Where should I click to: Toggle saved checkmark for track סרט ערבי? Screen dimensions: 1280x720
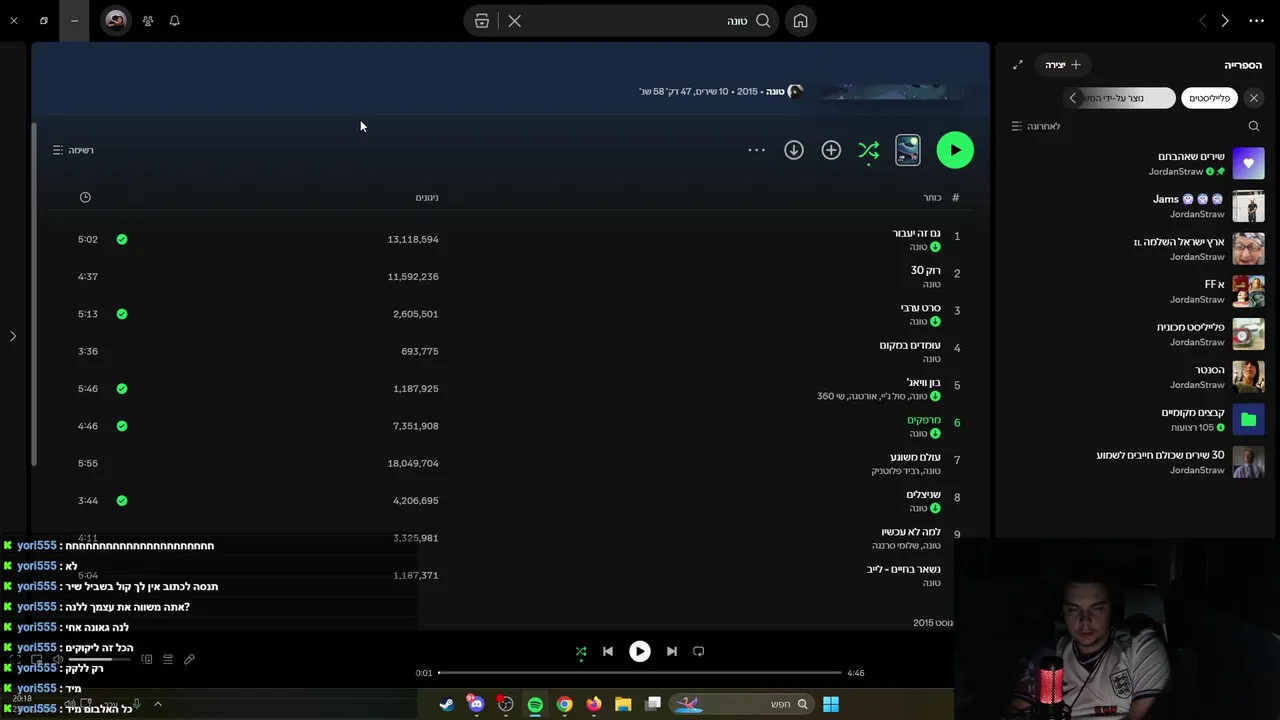[122, 314]
